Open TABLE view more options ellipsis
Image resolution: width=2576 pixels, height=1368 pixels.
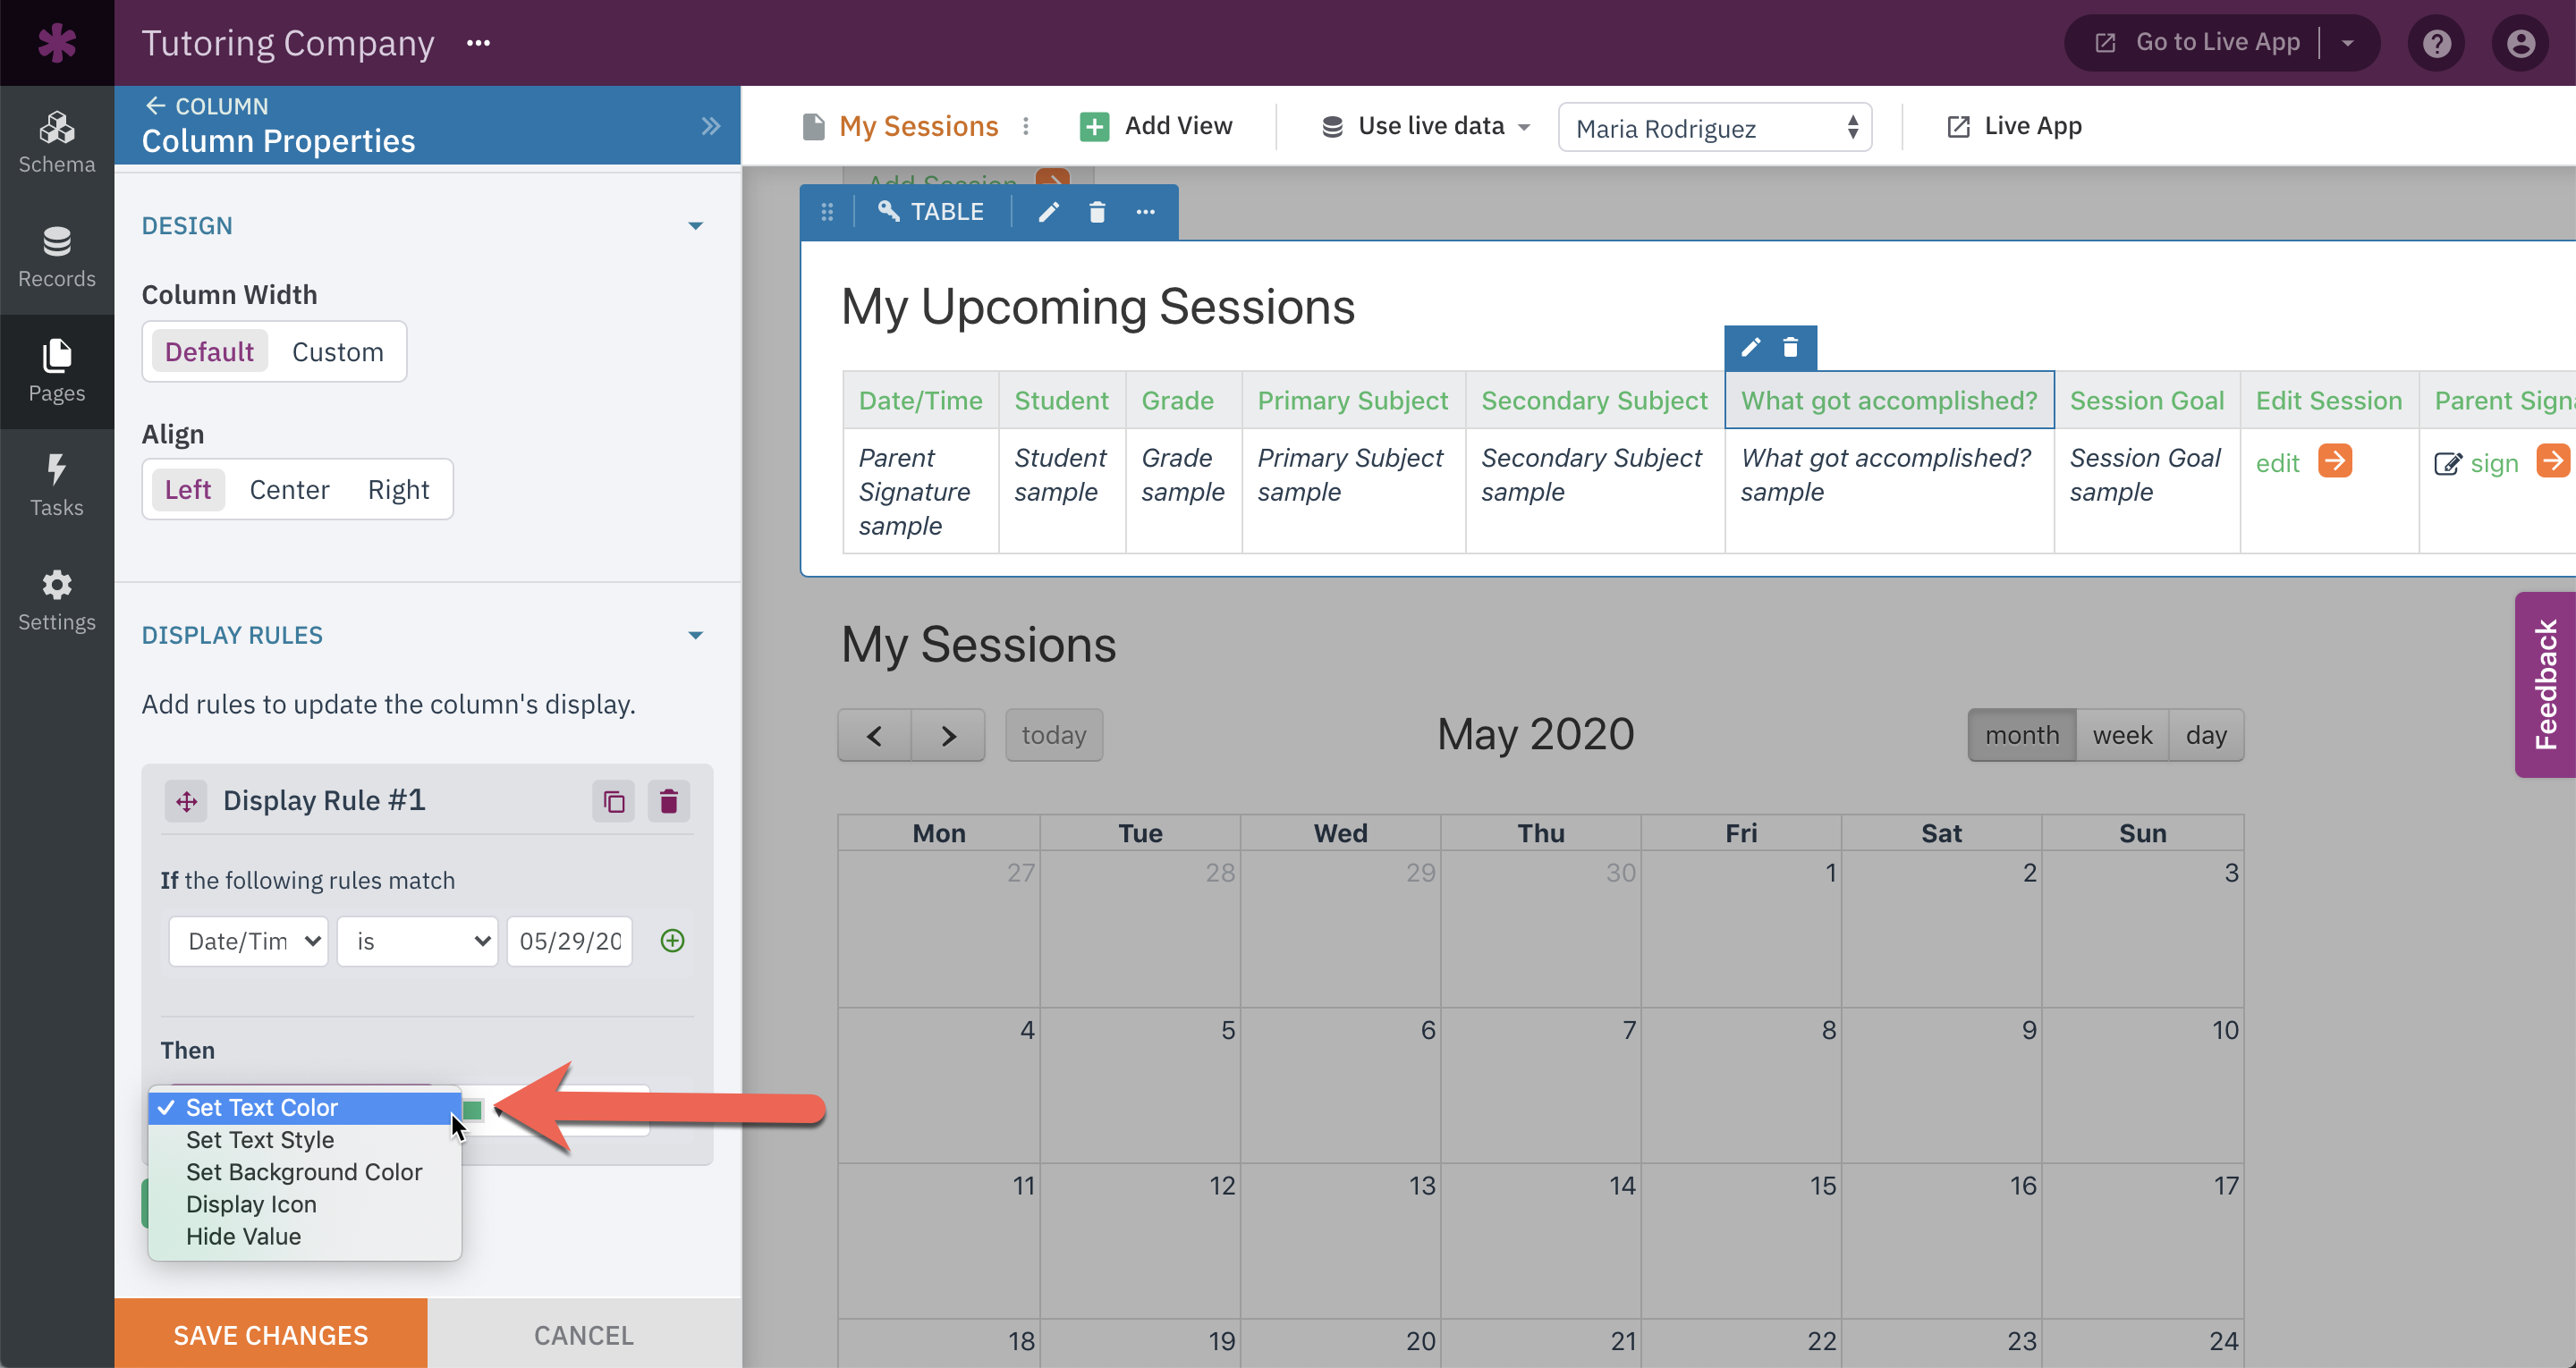pos(1145,212)
